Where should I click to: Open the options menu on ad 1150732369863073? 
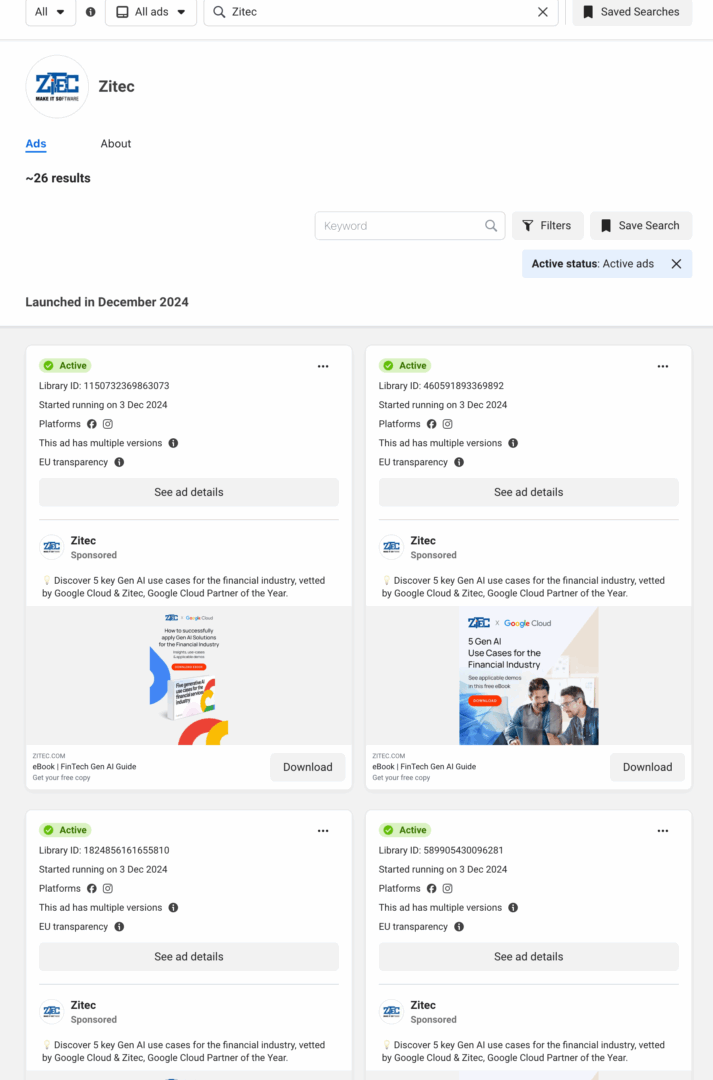click(323, 366)
